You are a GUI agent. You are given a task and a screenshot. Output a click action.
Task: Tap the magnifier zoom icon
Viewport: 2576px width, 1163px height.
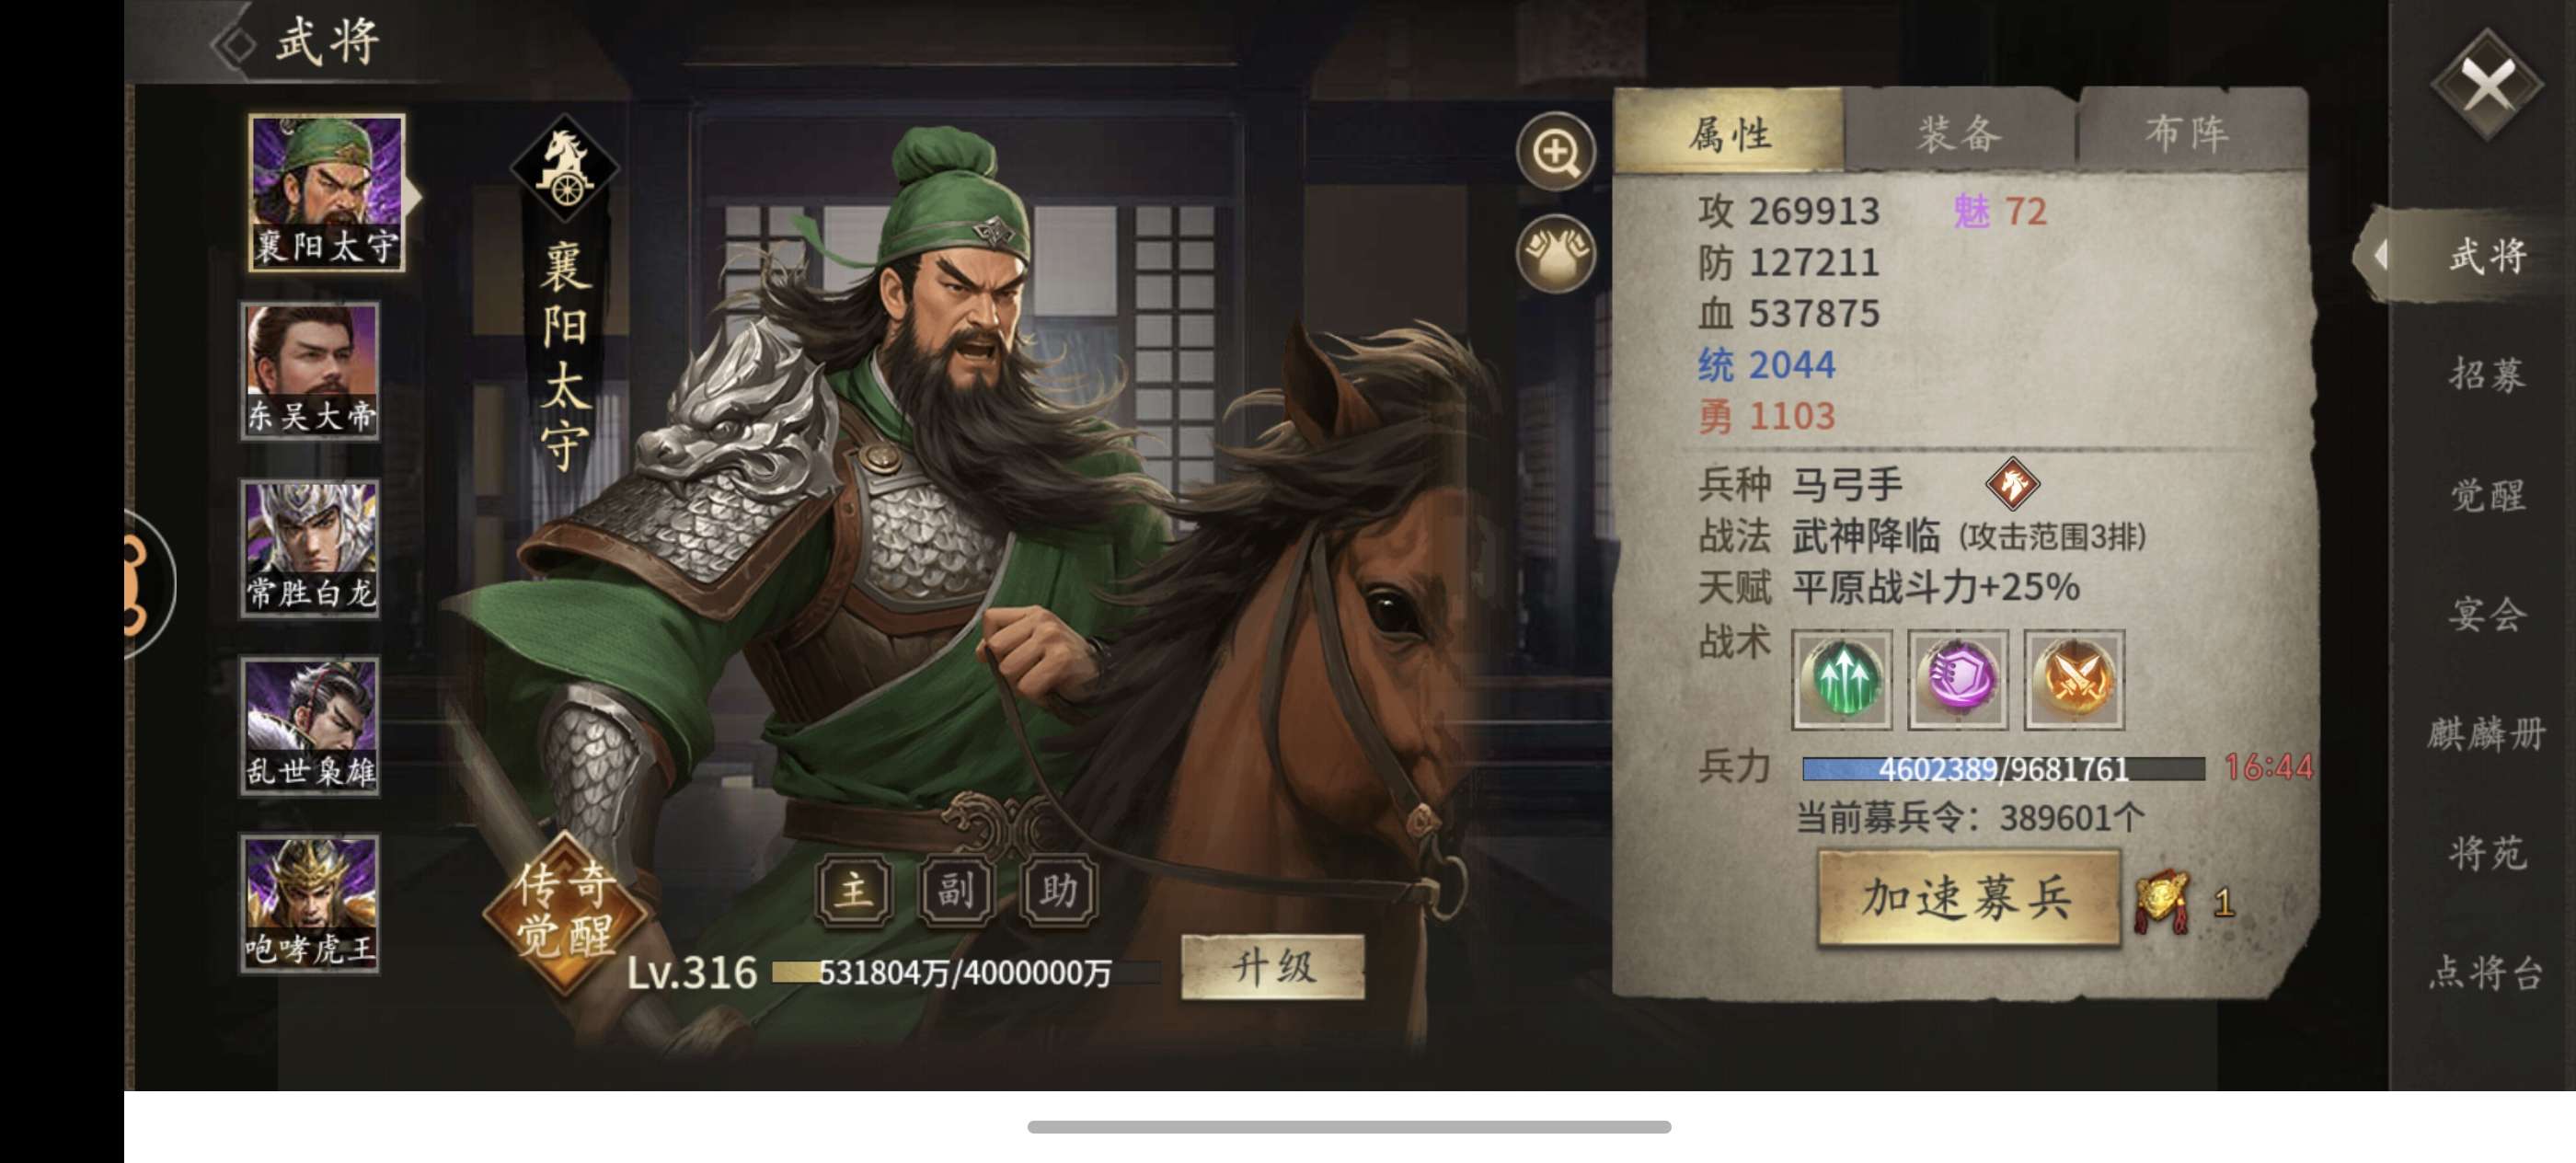pos(1555,152)
